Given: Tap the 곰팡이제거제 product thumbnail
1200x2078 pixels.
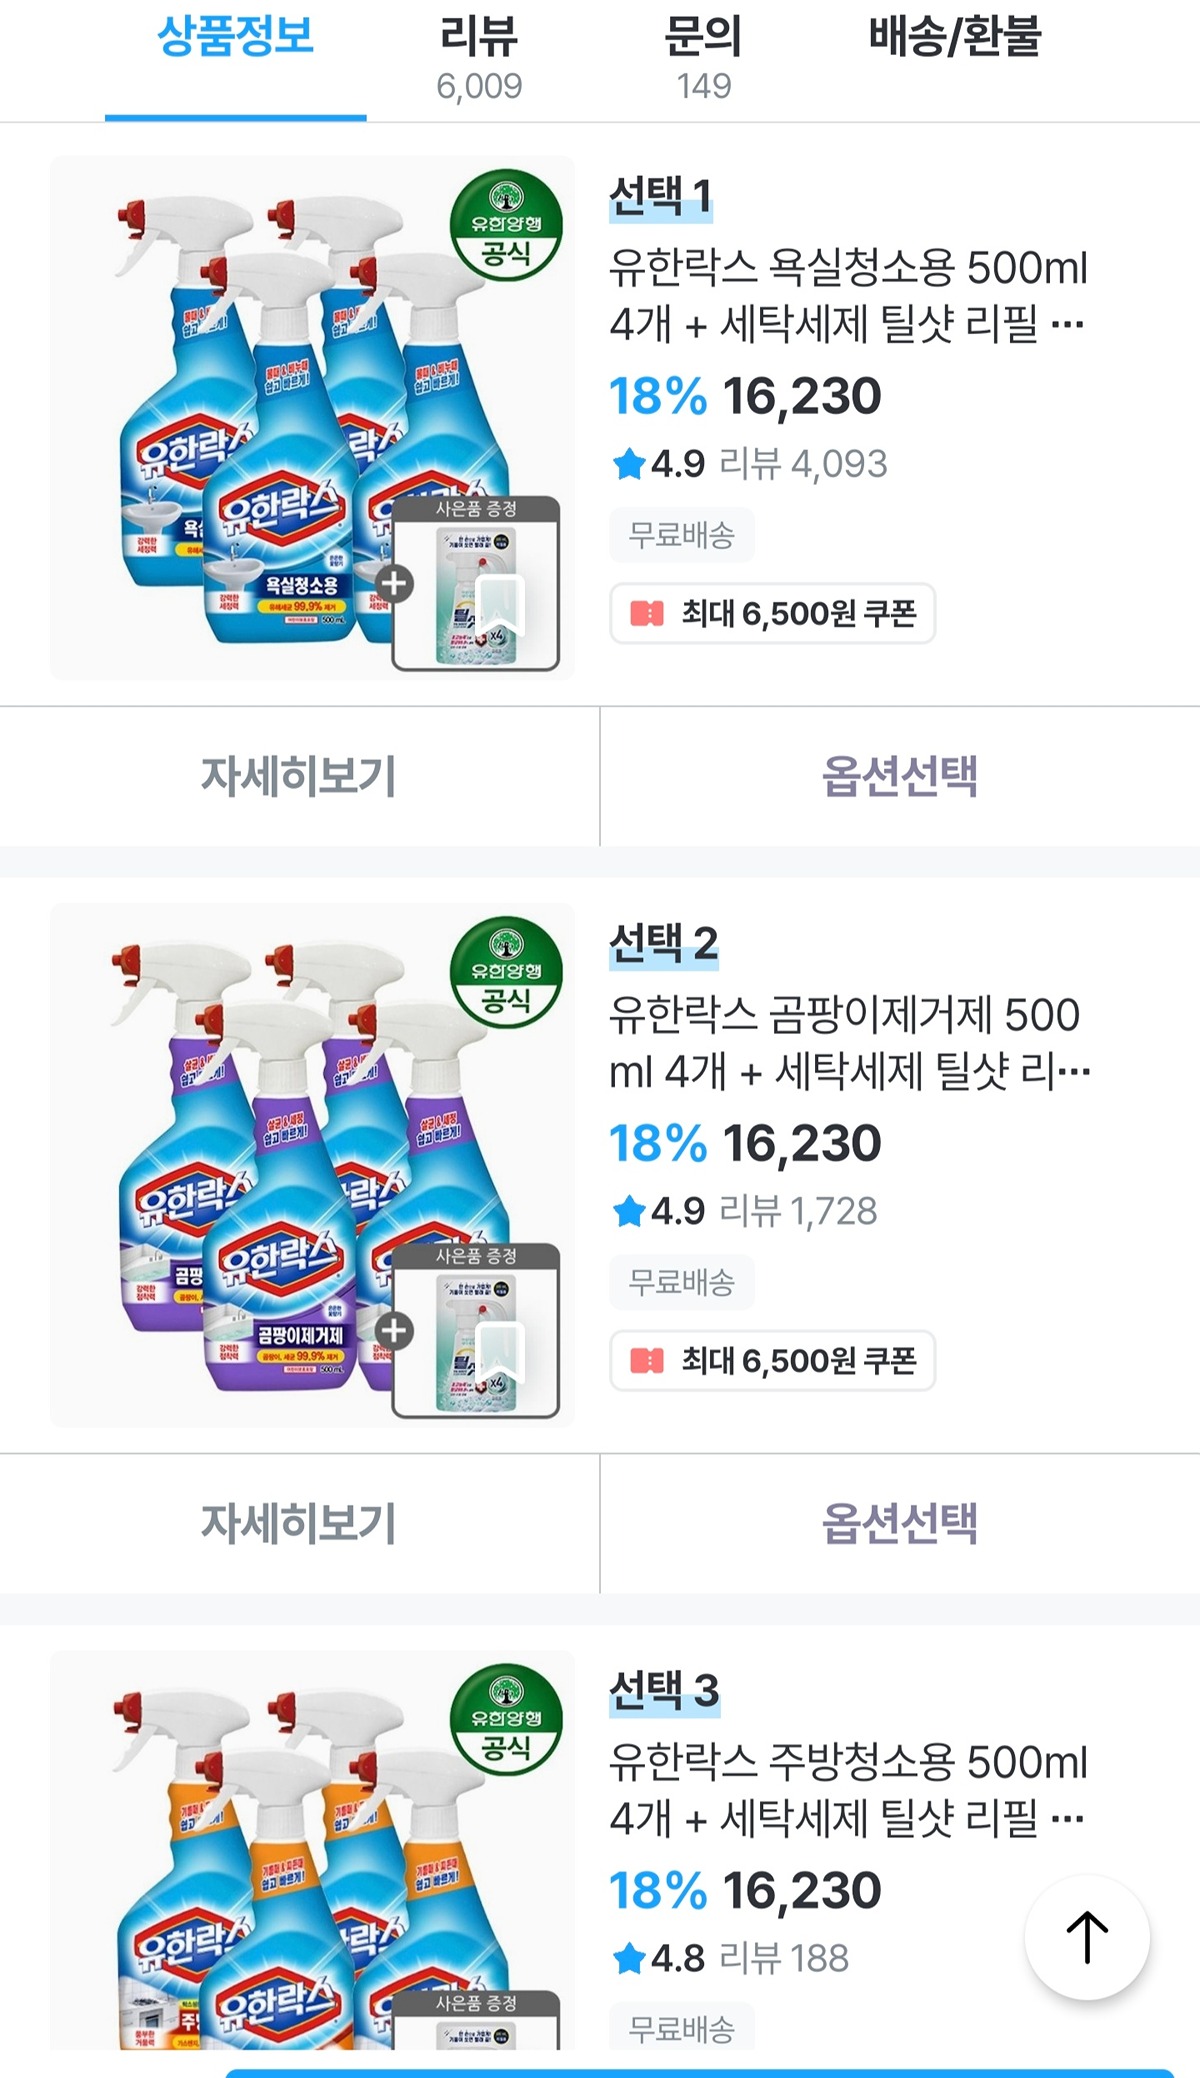Looking at the screenshot, I should point(312,1165).
